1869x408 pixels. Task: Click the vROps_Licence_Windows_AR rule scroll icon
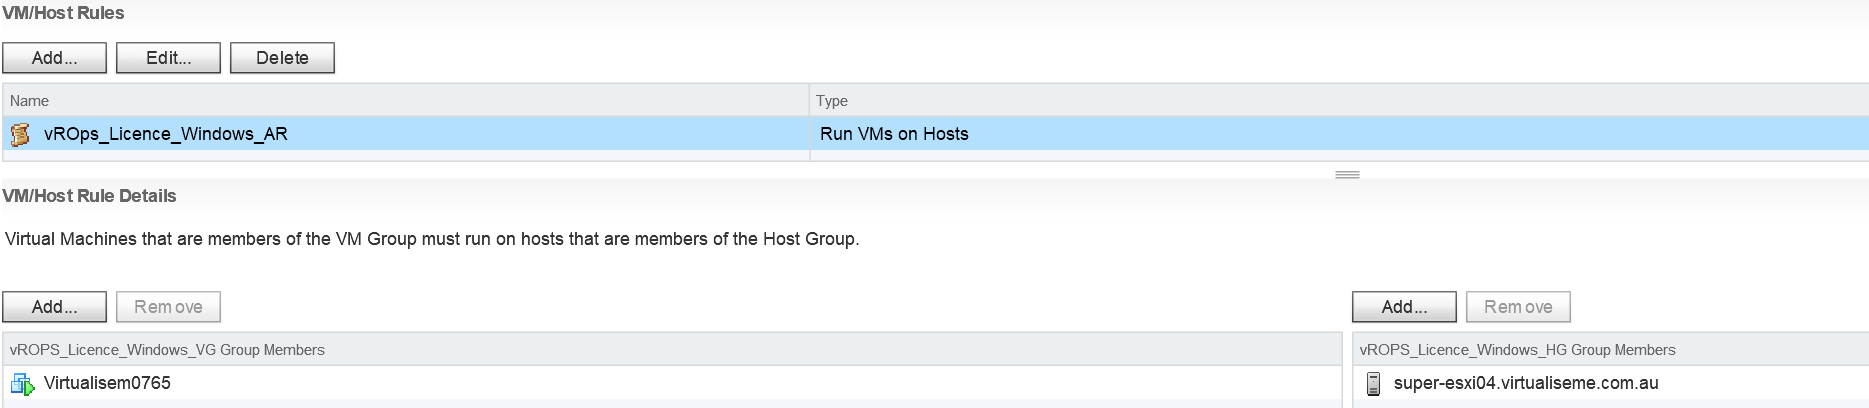[x=20, y=134]
